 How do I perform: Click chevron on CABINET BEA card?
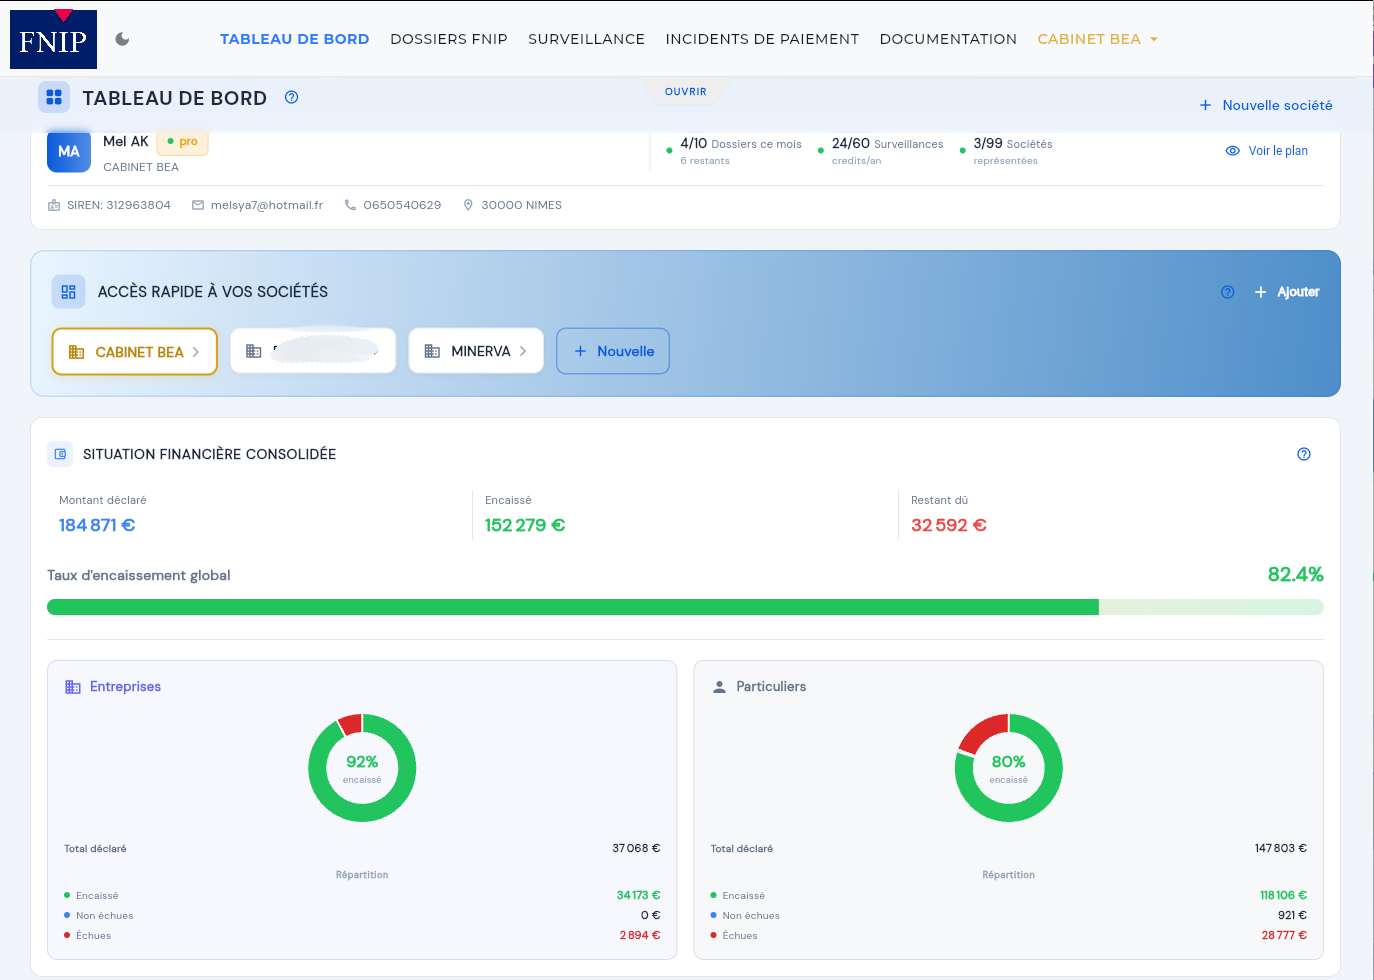tap(196, 352)
